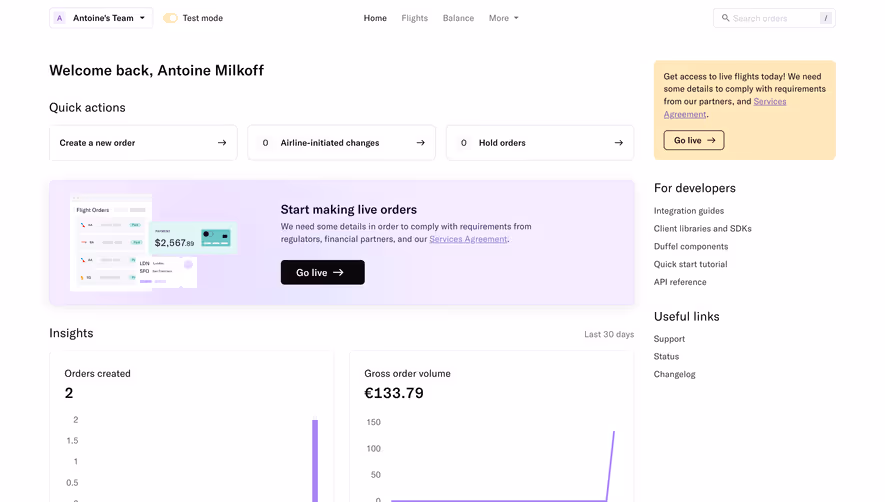Click Create a new order card
The height and width of the screenshot is (502, 885).
tap(143, 143)
